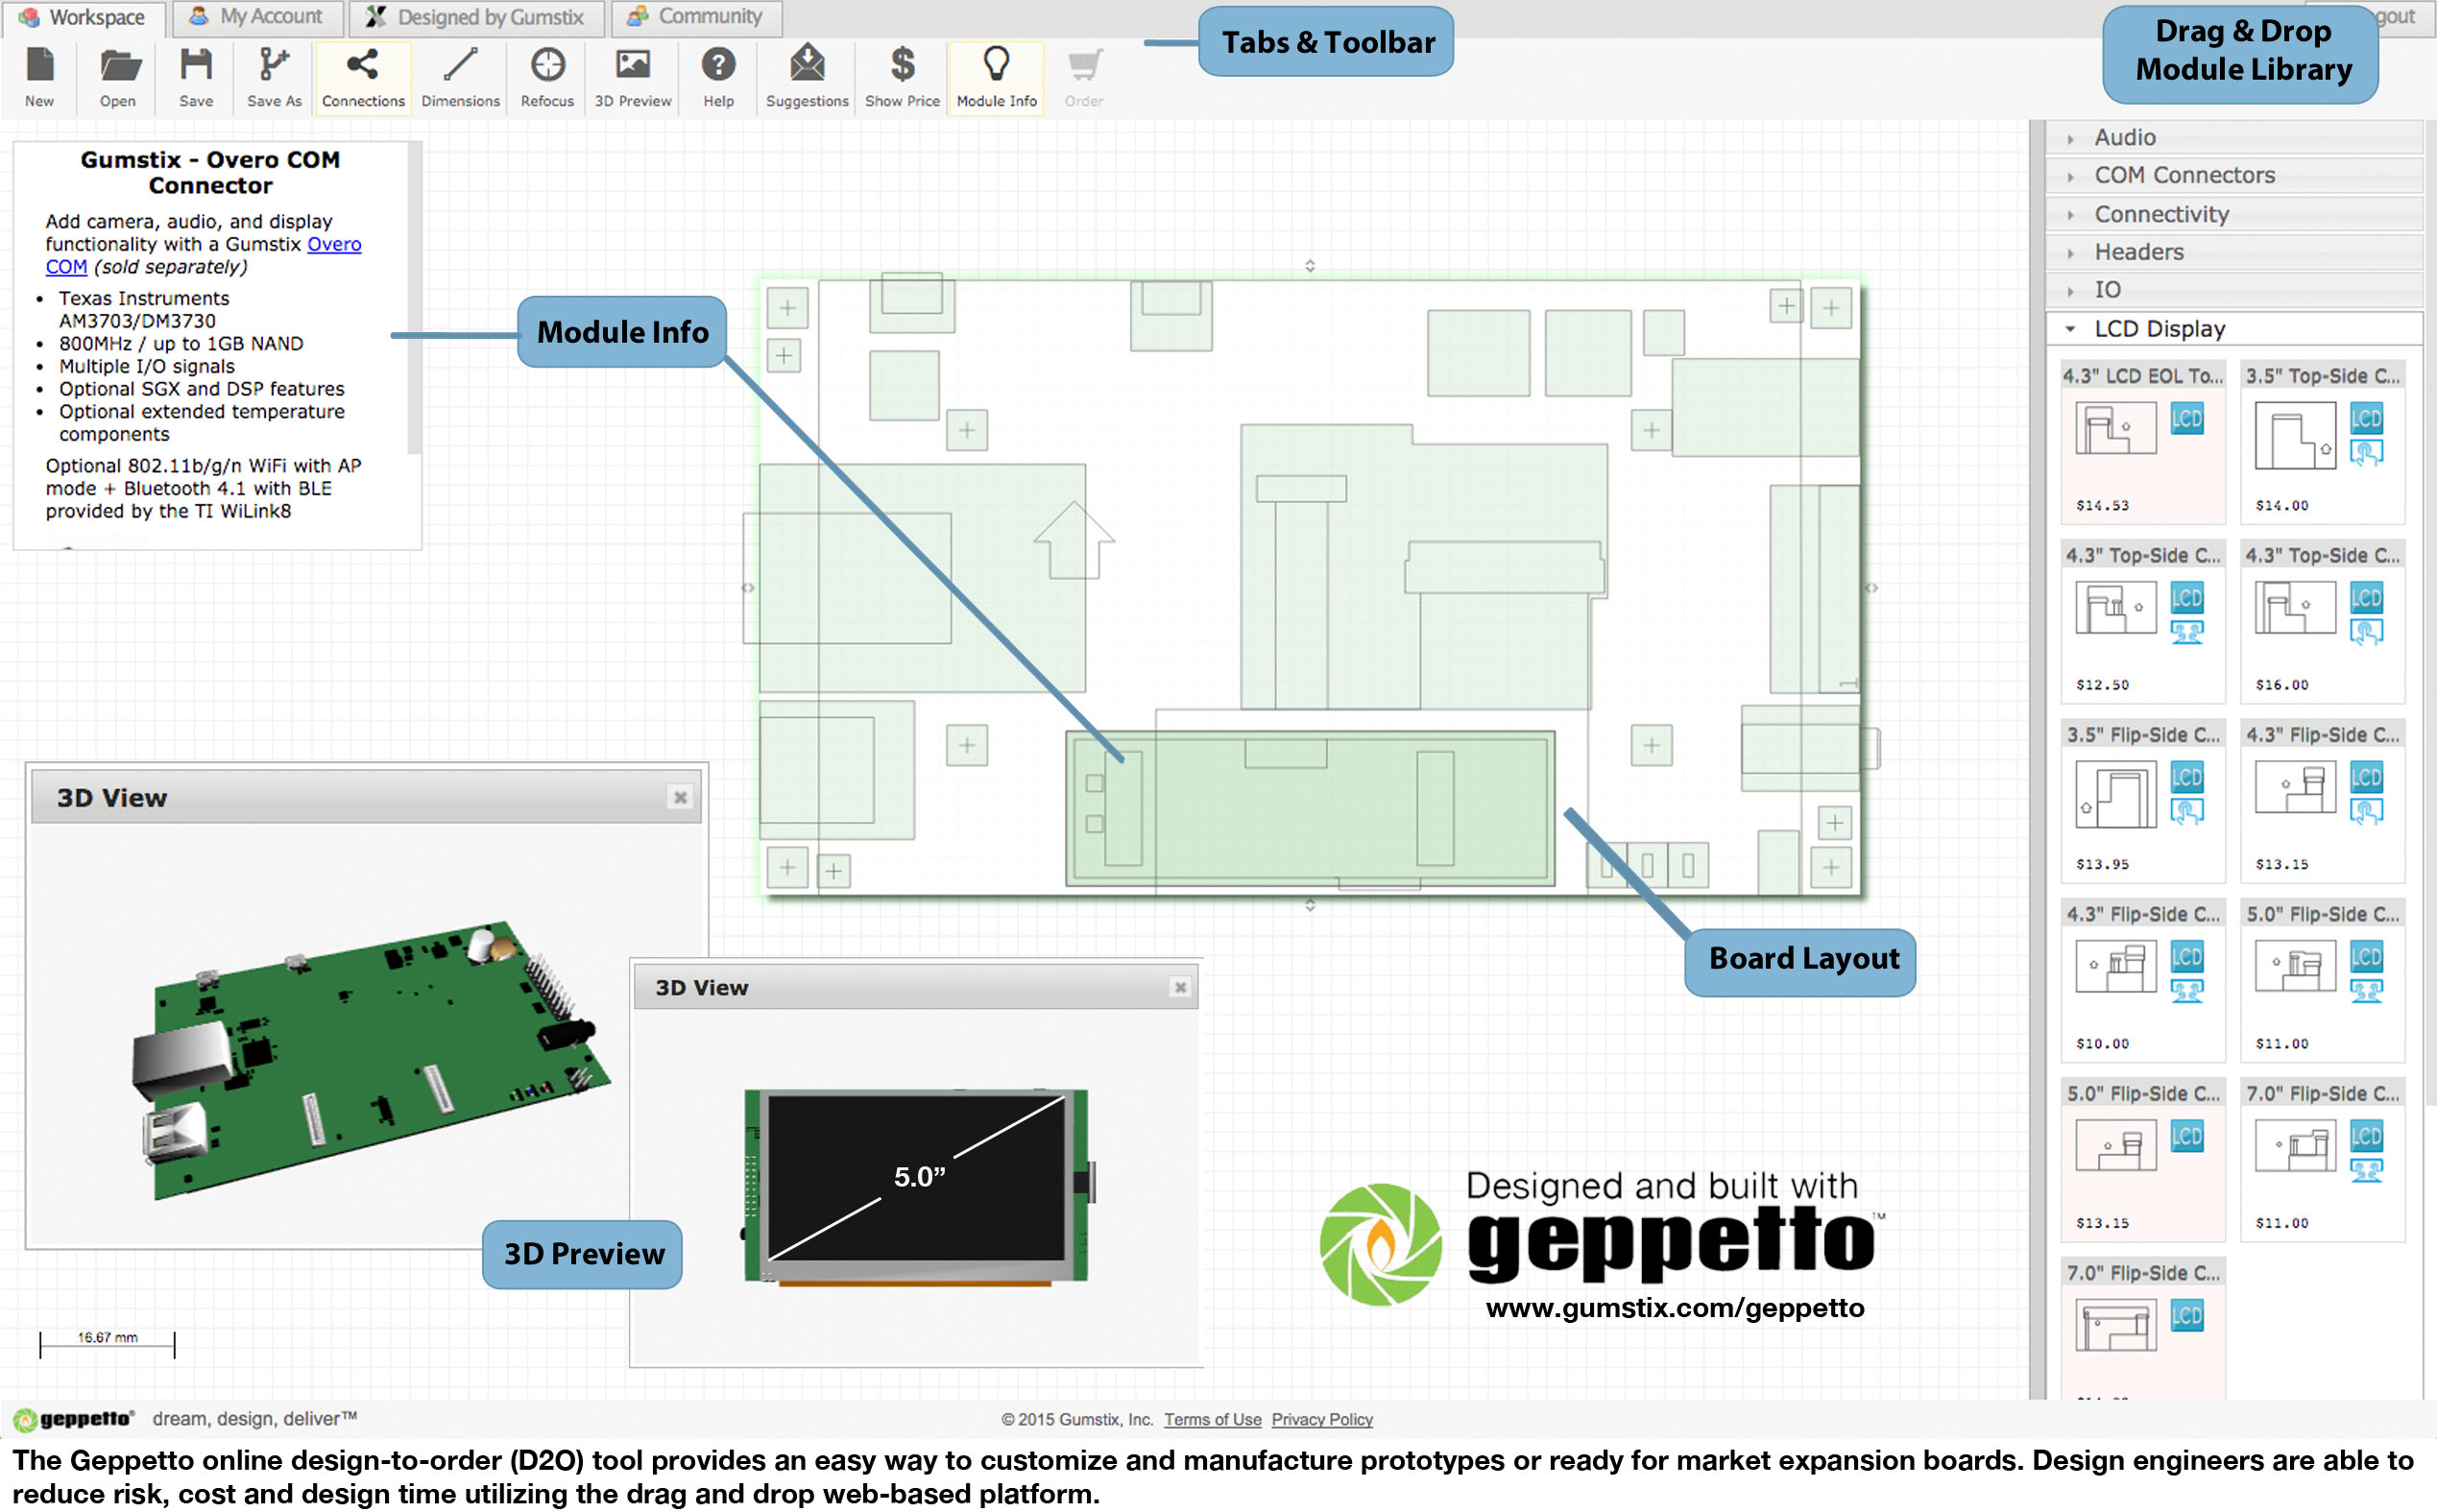Viewport: 2437px width, 1512px height.
Task: Click the multi-touch icon on the 7.0" $11.00 card
Action: (x=2366, y=1170)
